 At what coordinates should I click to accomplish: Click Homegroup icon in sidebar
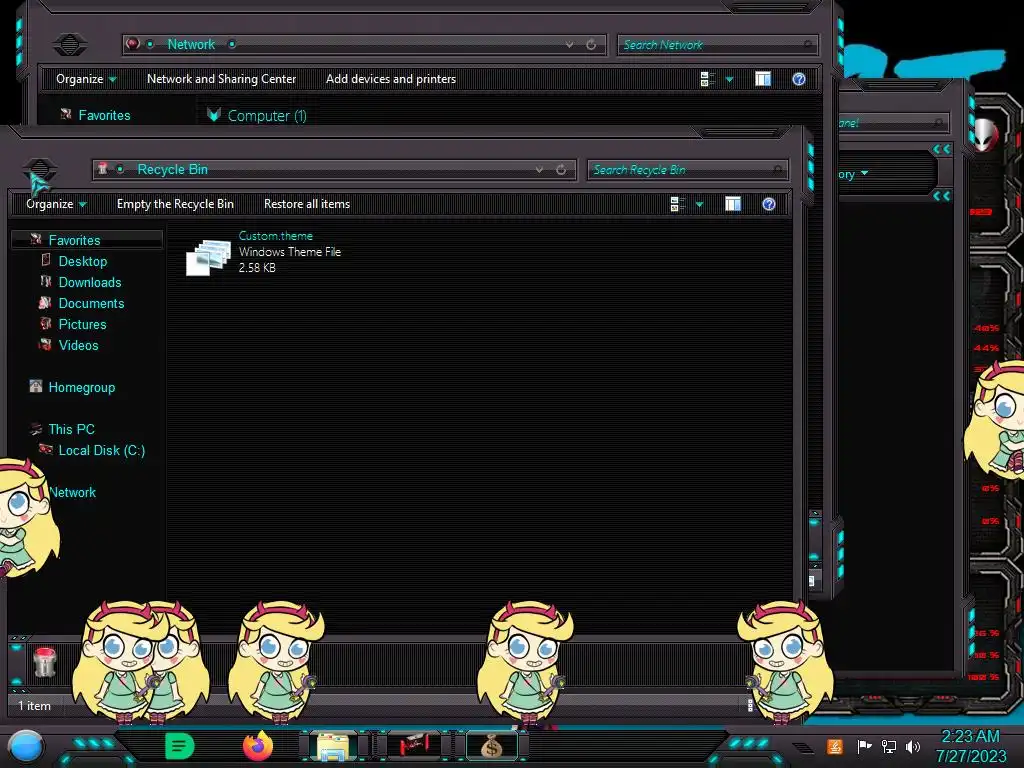pyautogui.click(x=36, y=386)
